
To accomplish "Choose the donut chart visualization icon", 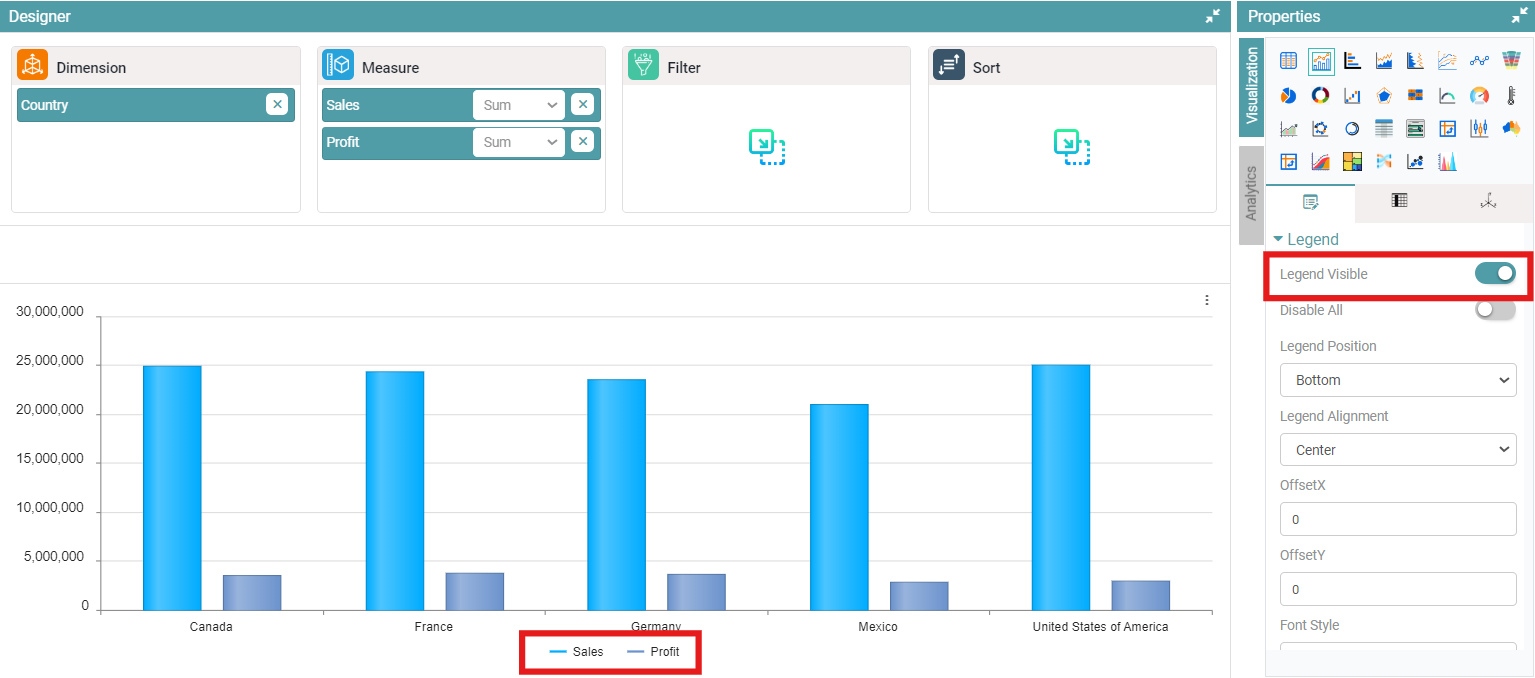I will point(1320,96).
